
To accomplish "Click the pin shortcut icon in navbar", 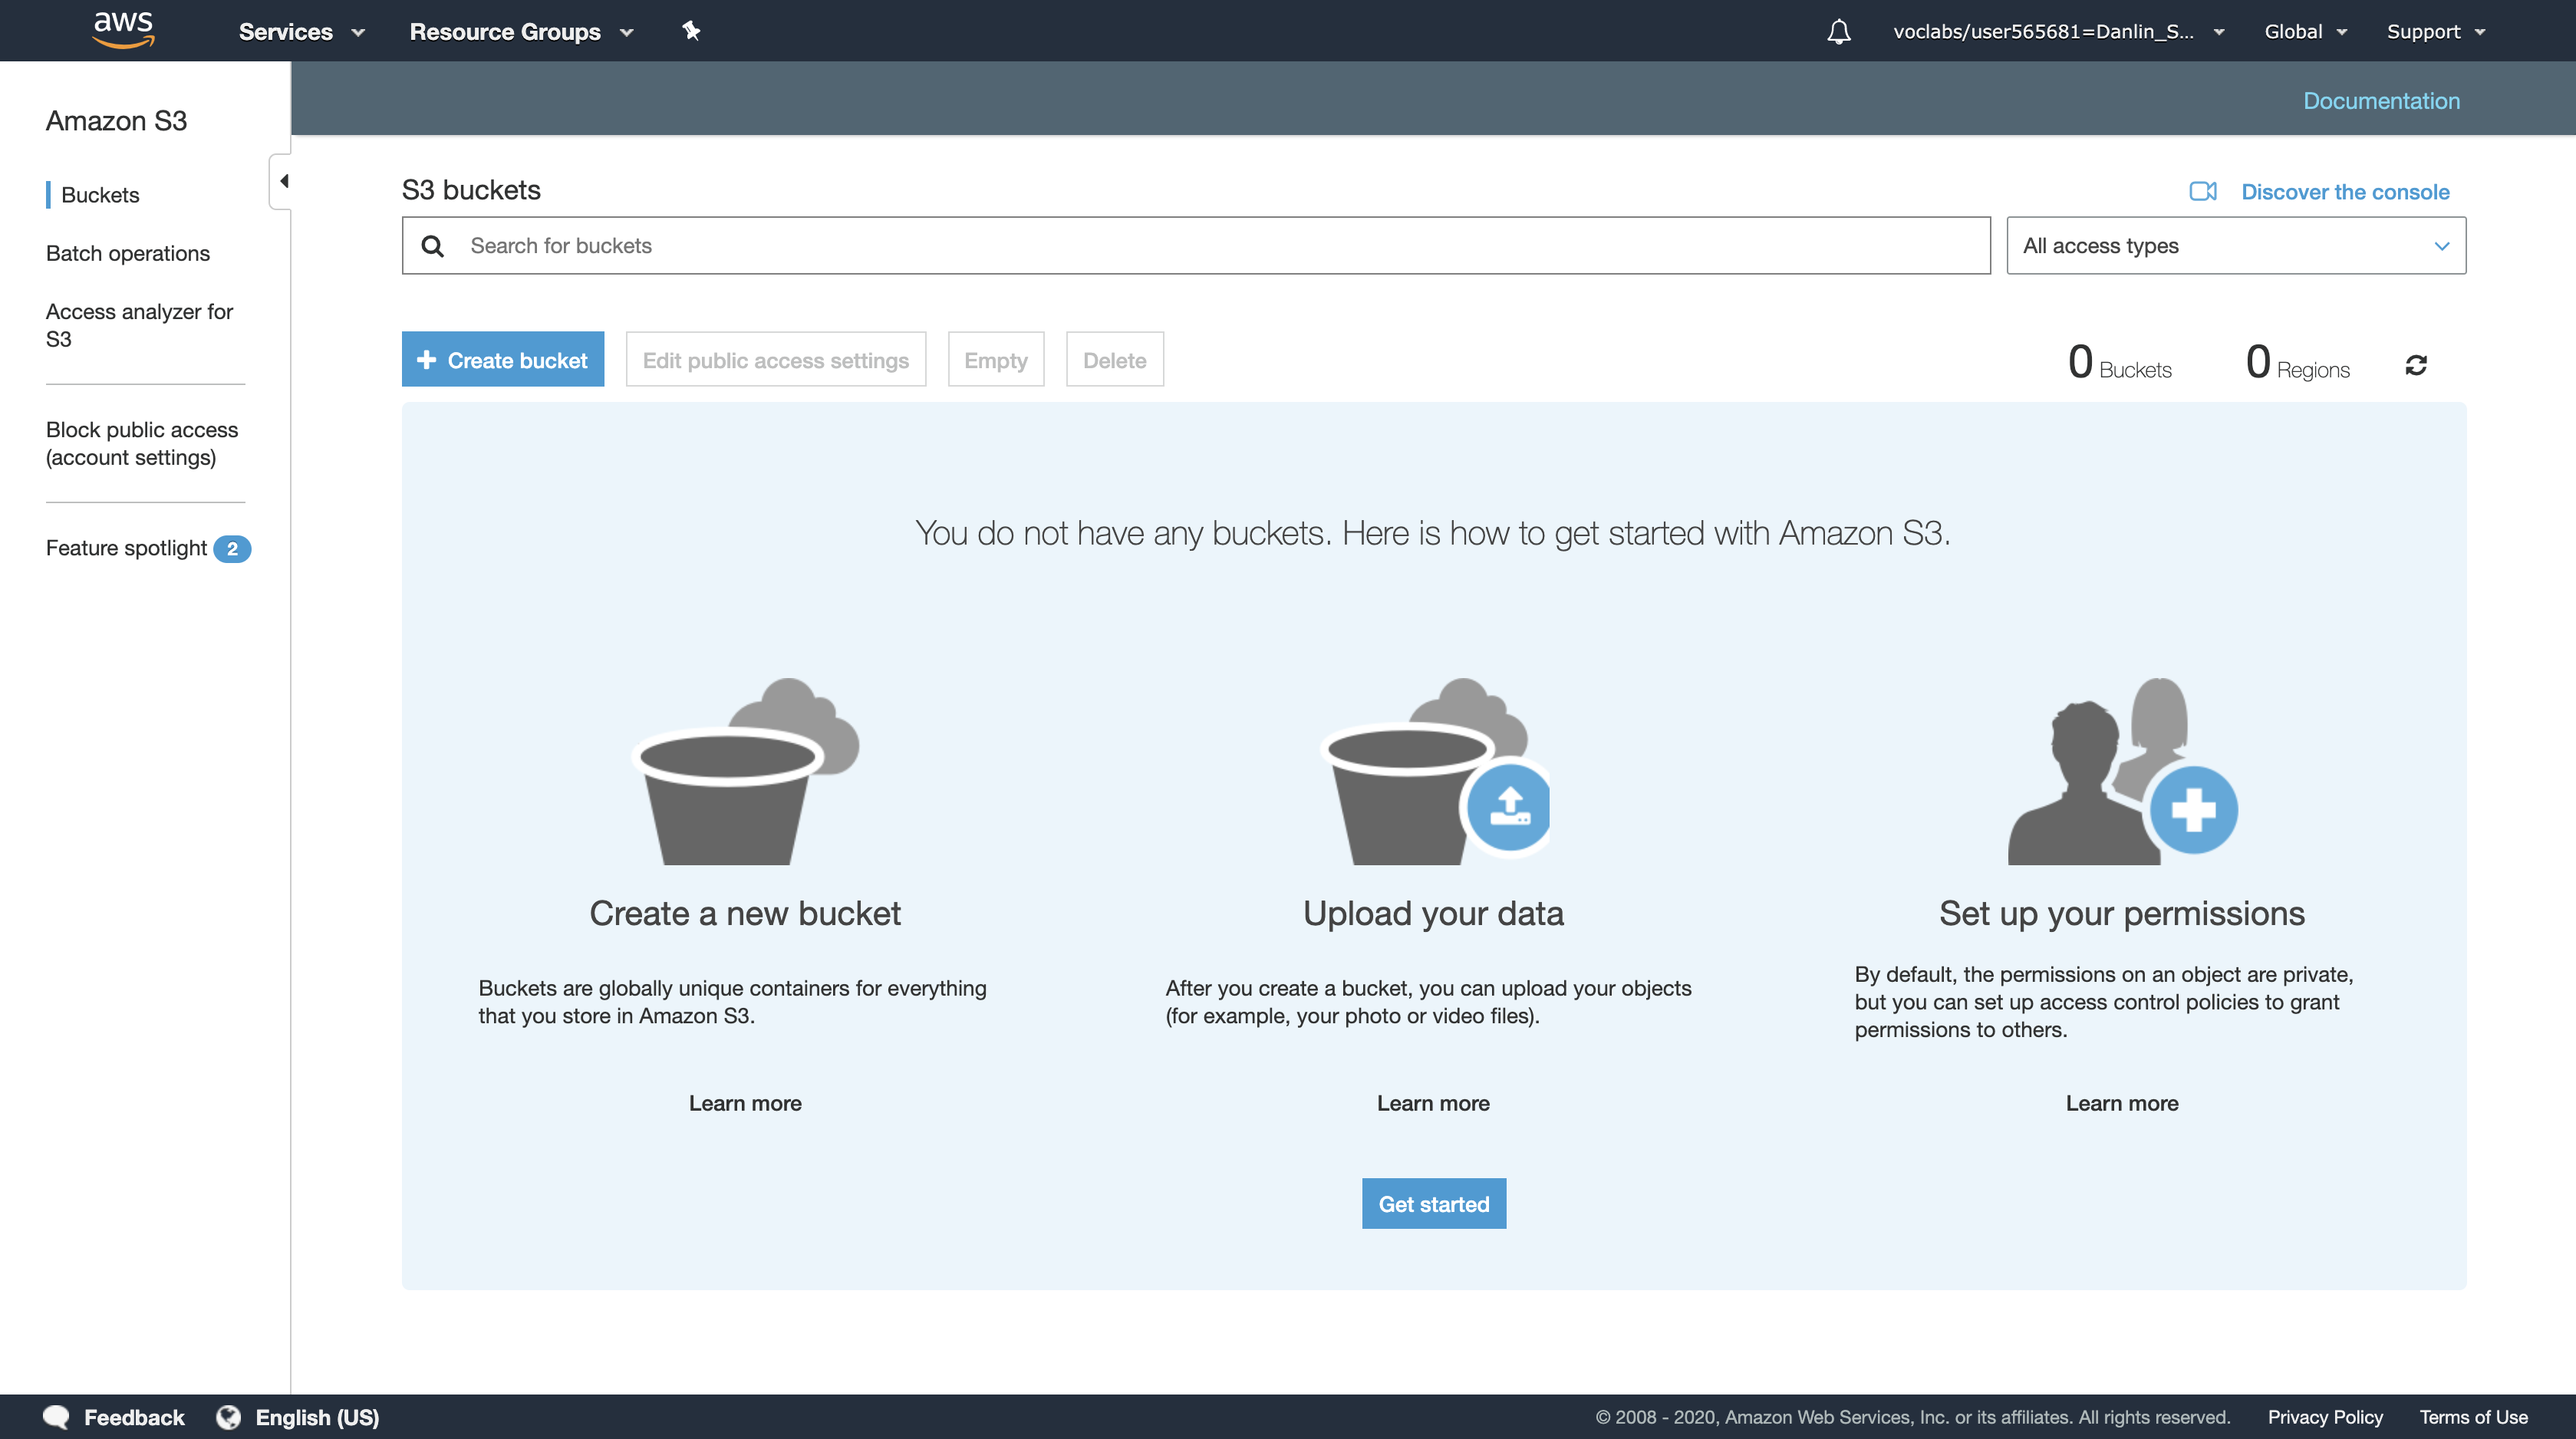I will pos(691,31).
